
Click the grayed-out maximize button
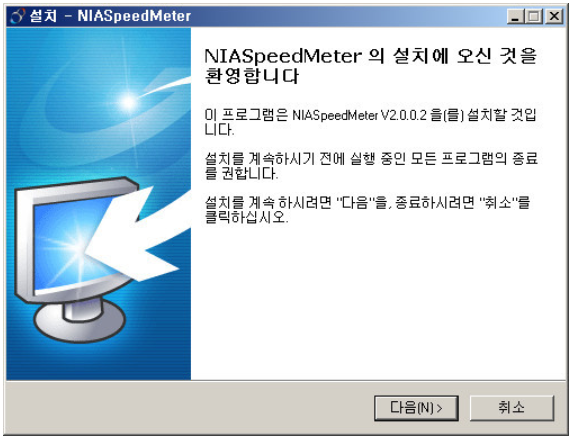click(x=534, y=16)
